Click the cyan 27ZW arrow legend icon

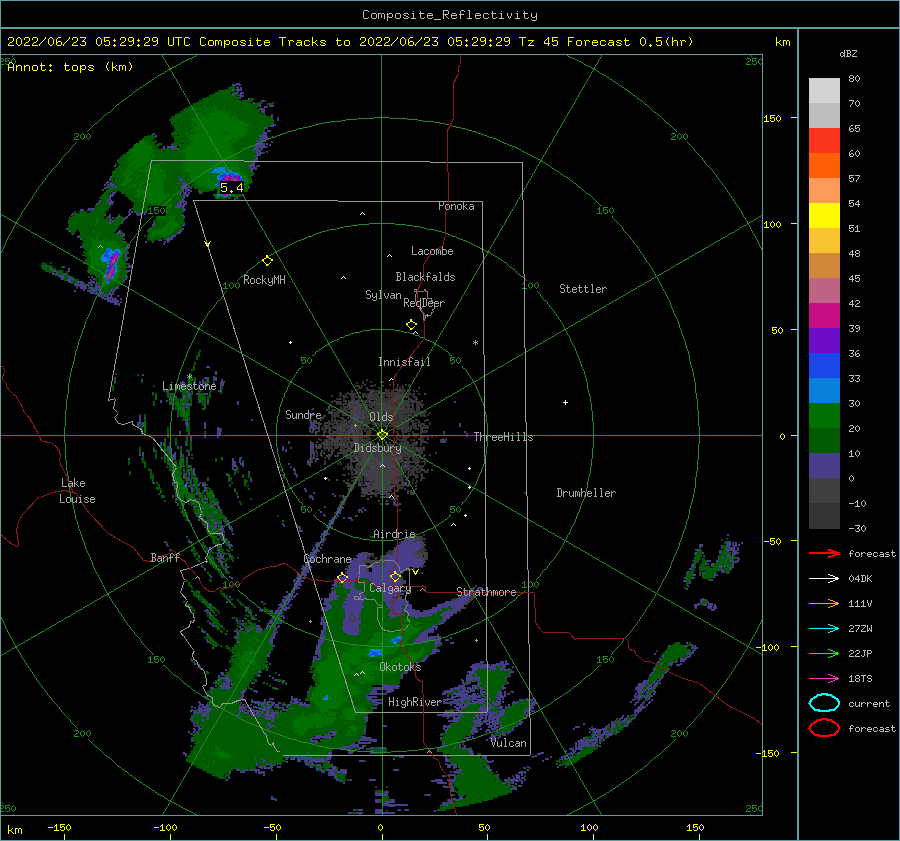click(824, 629)
